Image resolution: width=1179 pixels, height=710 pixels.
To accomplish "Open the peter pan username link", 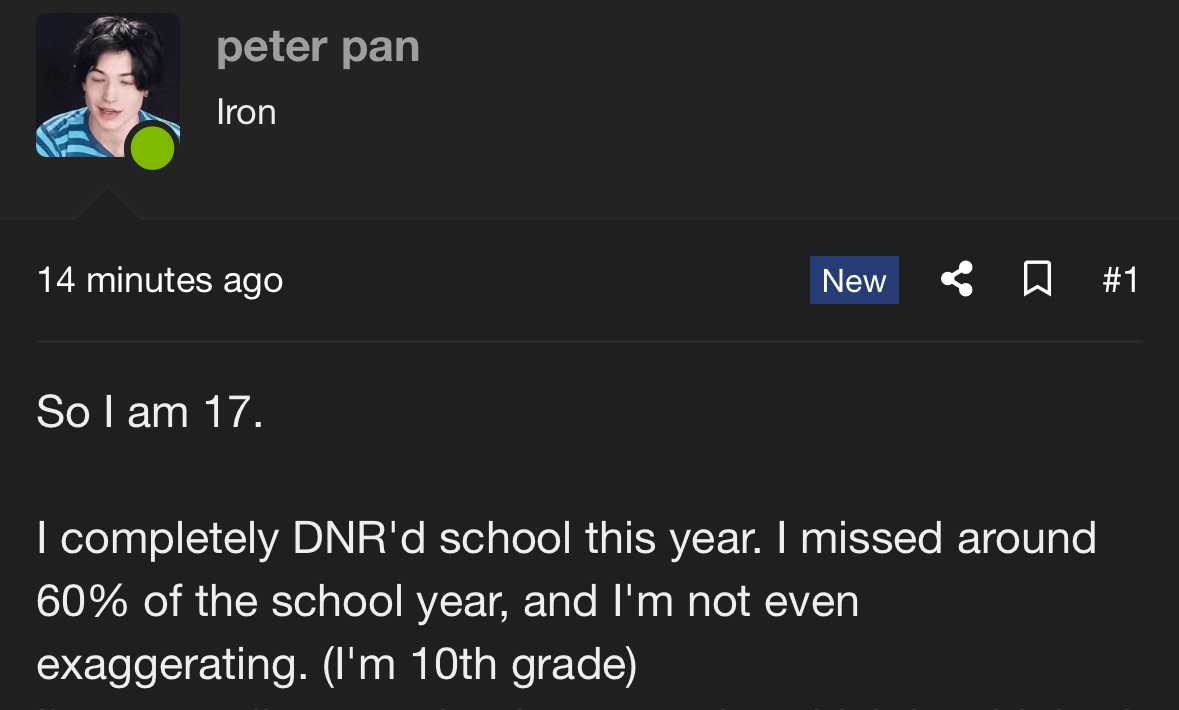I will [317, 47].
